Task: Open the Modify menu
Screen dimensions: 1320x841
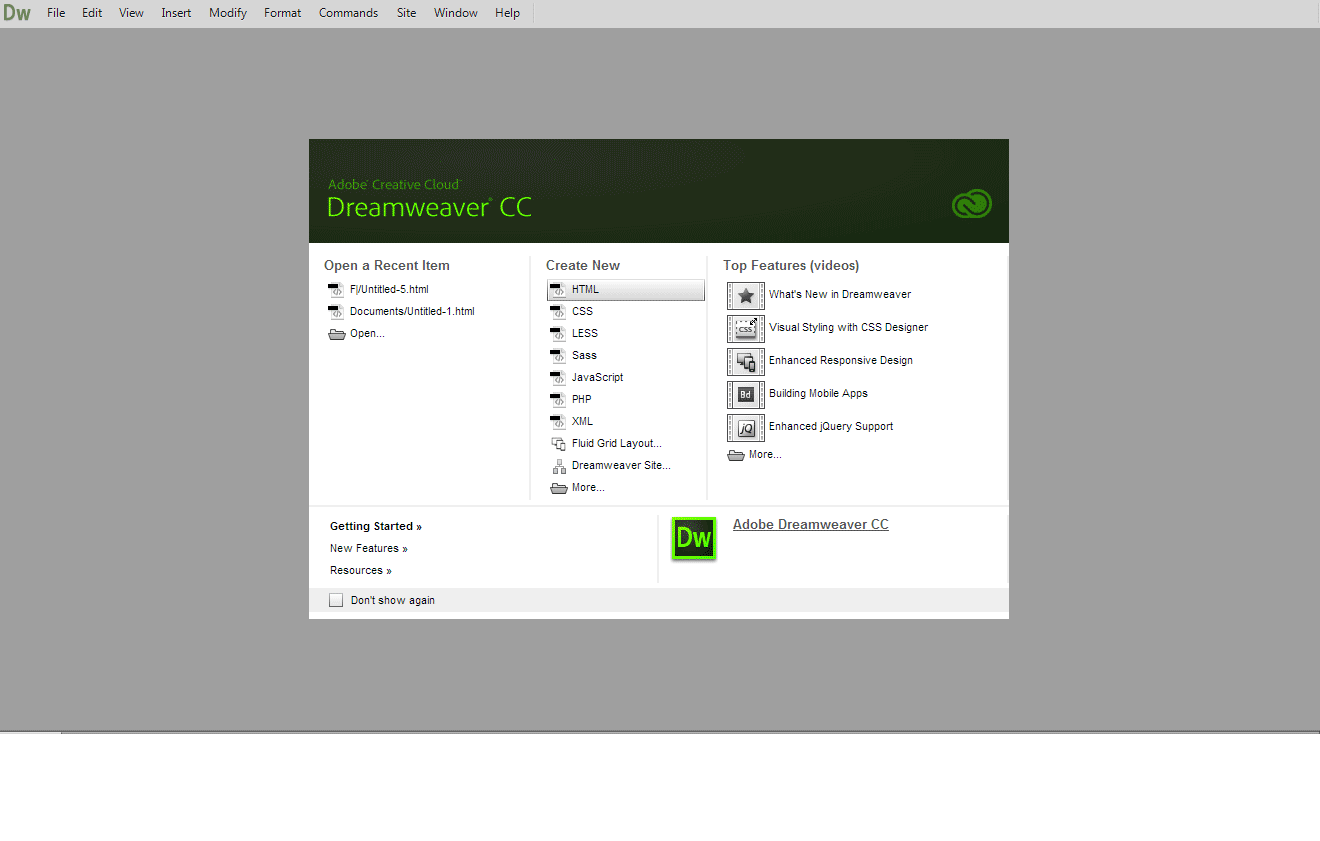Action: pos(228,13)
